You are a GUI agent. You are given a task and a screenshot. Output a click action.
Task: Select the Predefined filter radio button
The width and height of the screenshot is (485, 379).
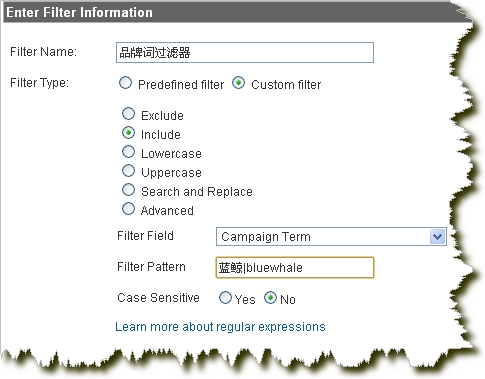click(x=125, y=83)
